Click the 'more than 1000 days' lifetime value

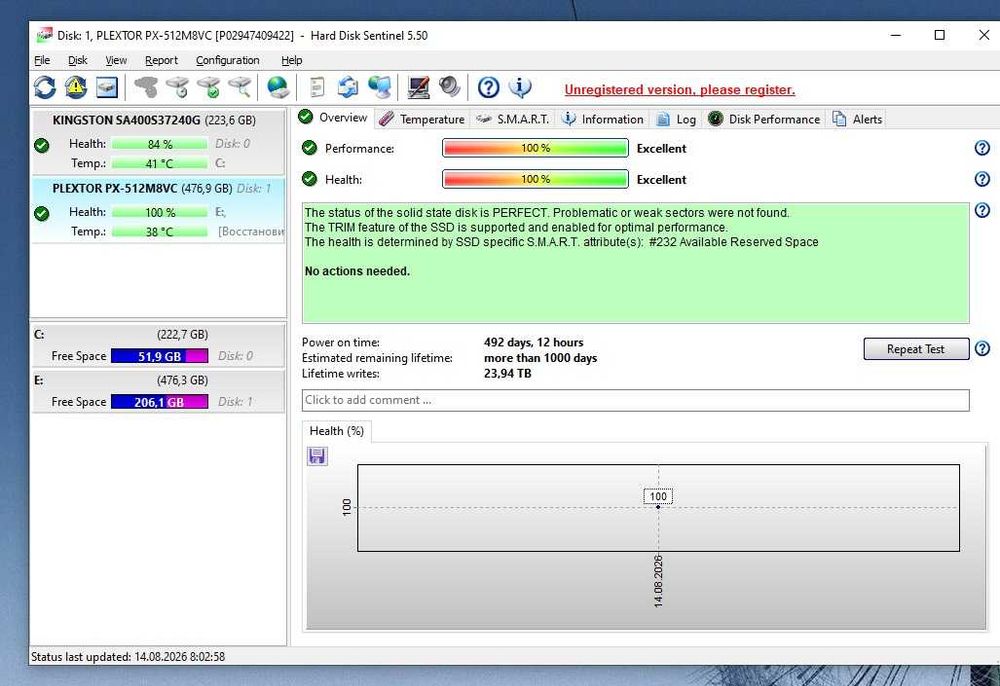(541, 358)
